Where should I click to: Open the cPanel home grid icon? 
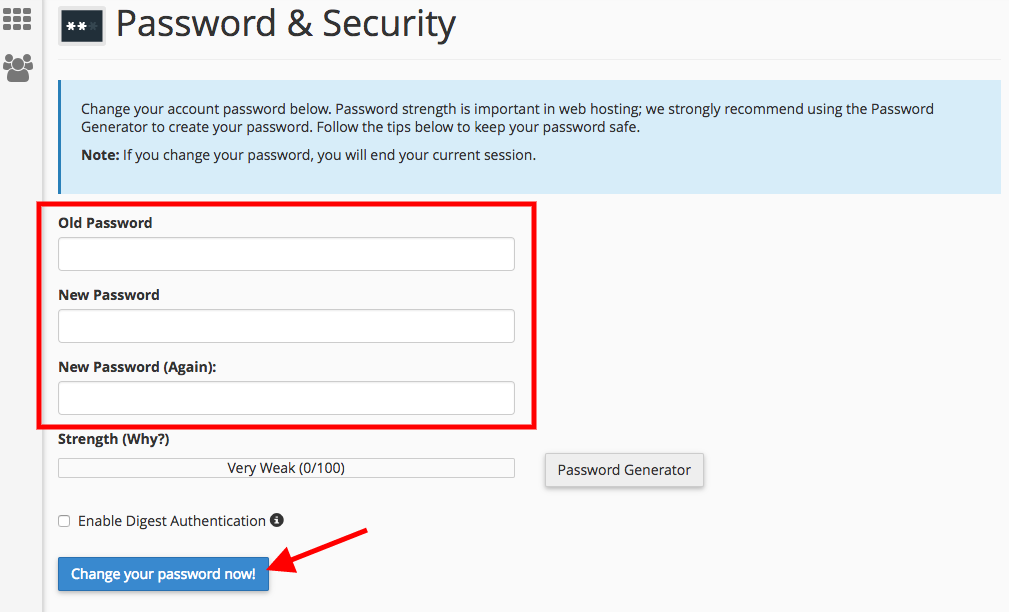pyautogui.click(x=17, y=19)
